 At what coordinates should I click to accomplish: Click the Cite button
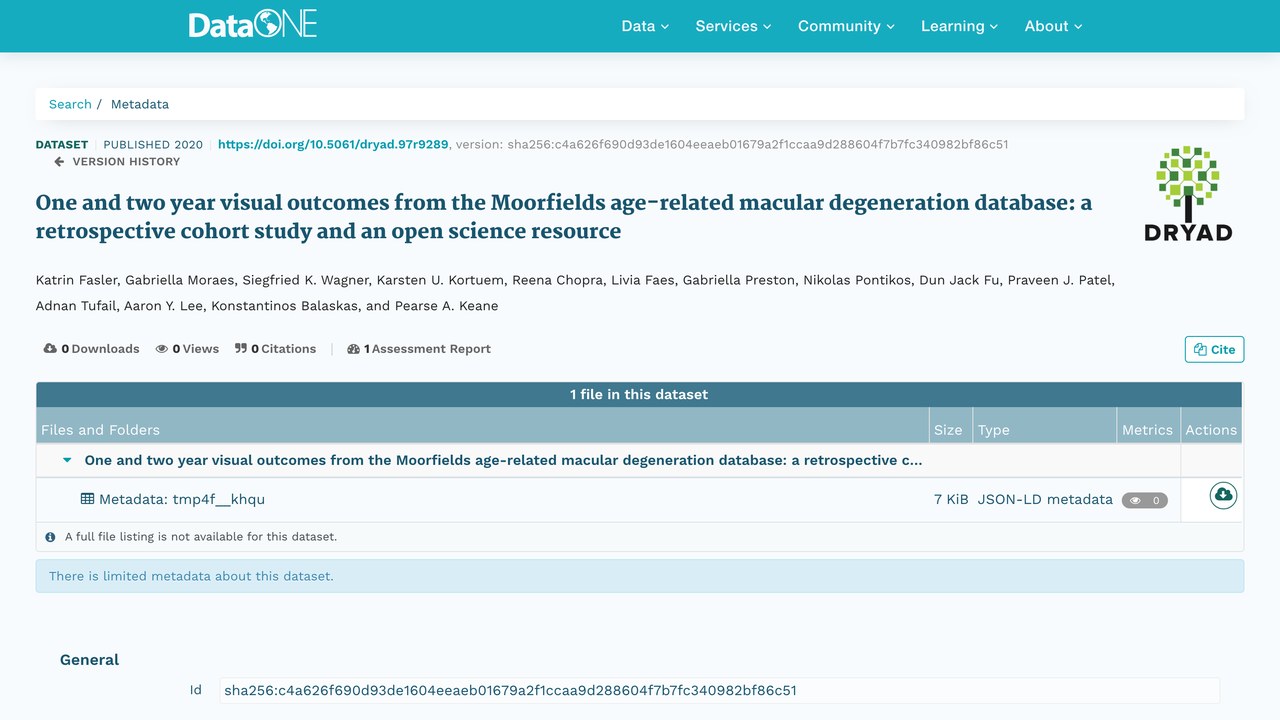click(x=1214, y=349)
